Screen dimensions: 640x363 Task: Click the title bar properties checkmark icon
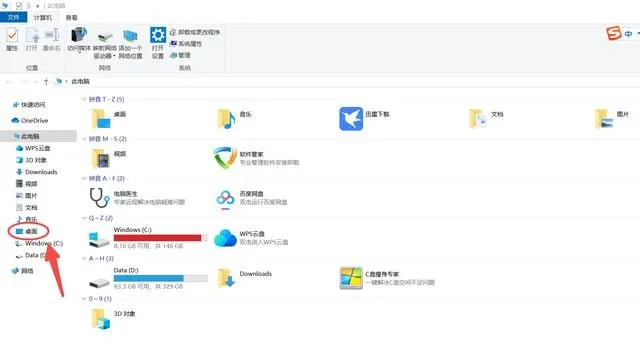(19, 5)
